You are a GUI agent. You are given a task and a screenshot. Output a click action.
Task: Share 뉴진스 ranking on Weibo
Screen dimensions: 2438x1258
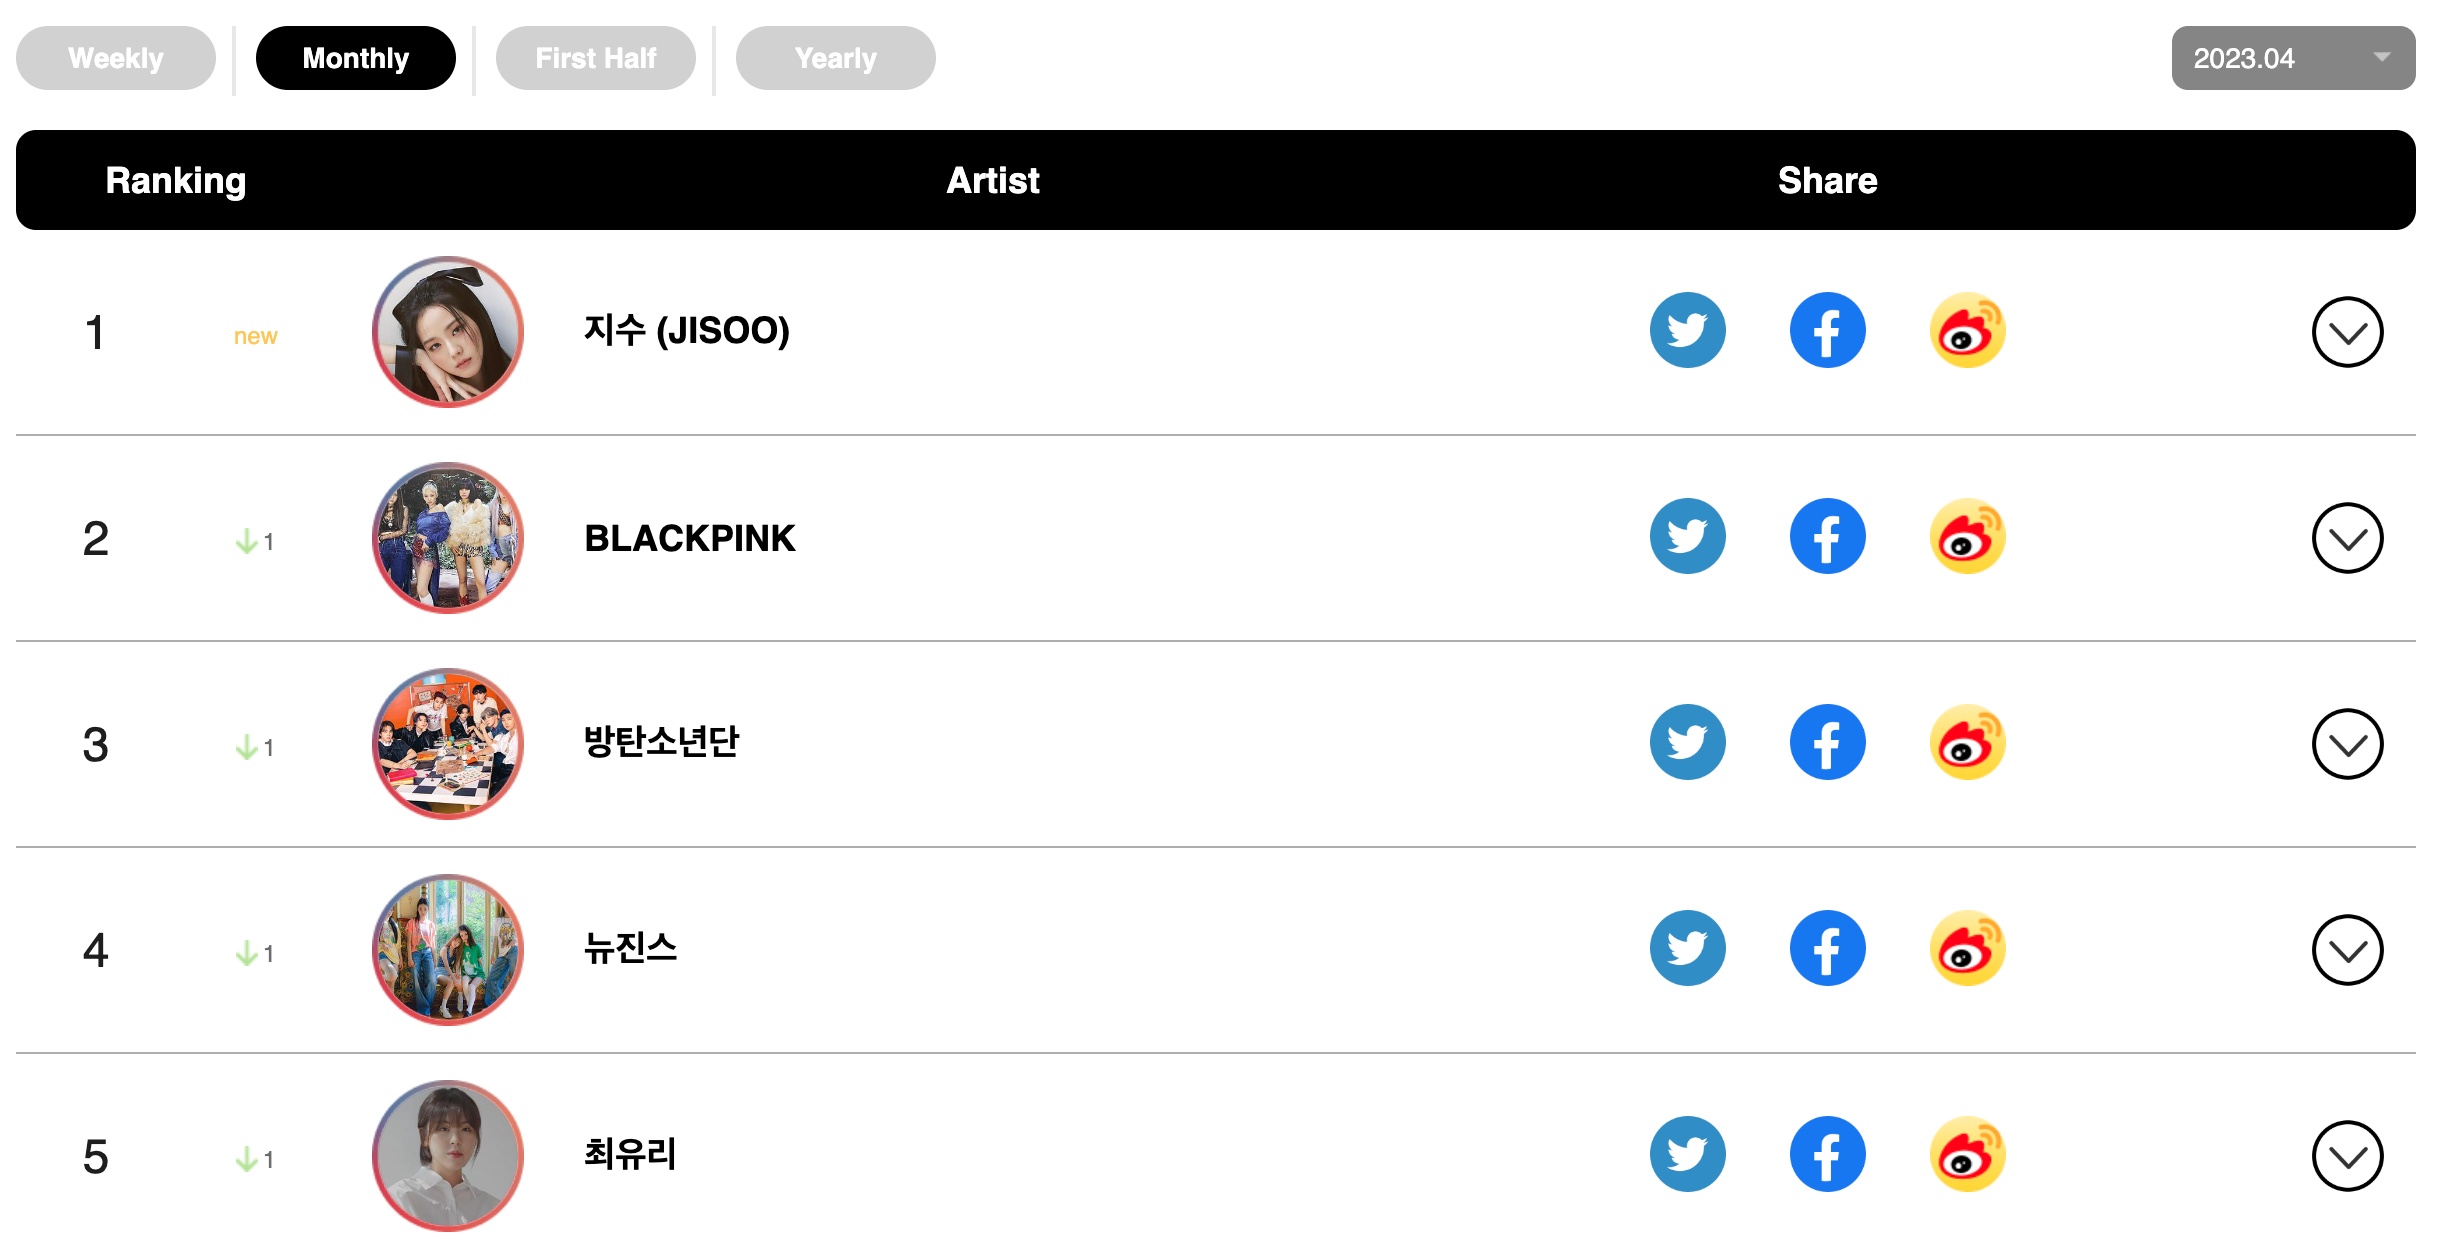coord(1967,949)
